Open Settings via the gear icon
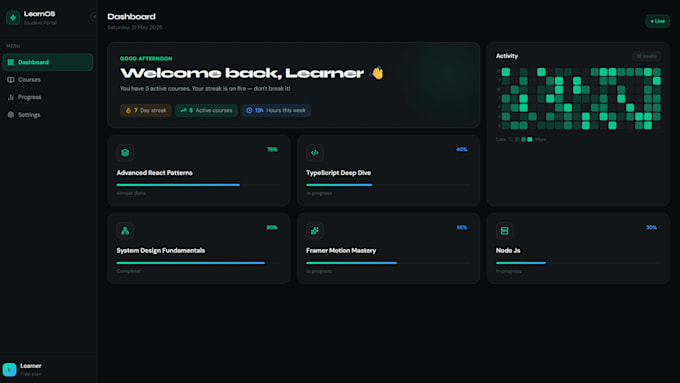Viewport: 680px width, 383px height. click(11, 115)
